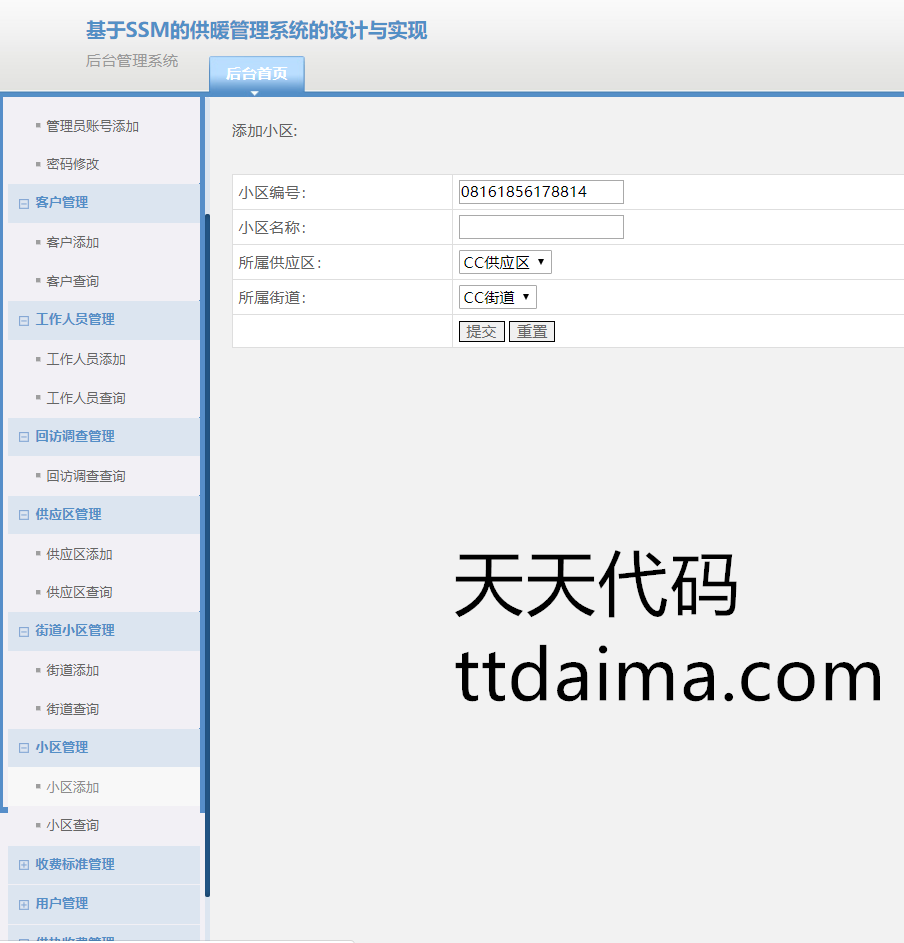Screen dimensions: 904x943
Task: Click the sidebar vertical scrollbar
Action: 207,550
